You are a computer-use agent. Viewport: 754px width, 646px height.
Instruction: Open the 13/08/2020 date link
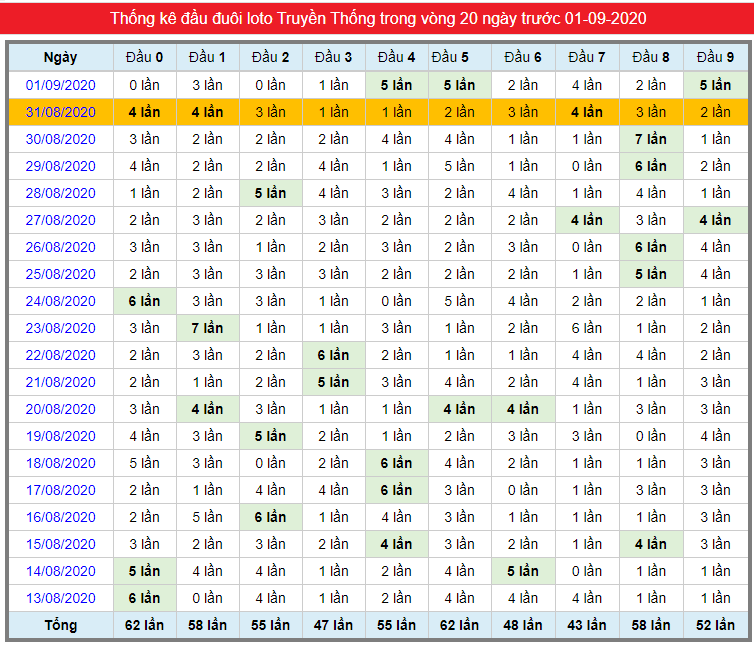61,598
